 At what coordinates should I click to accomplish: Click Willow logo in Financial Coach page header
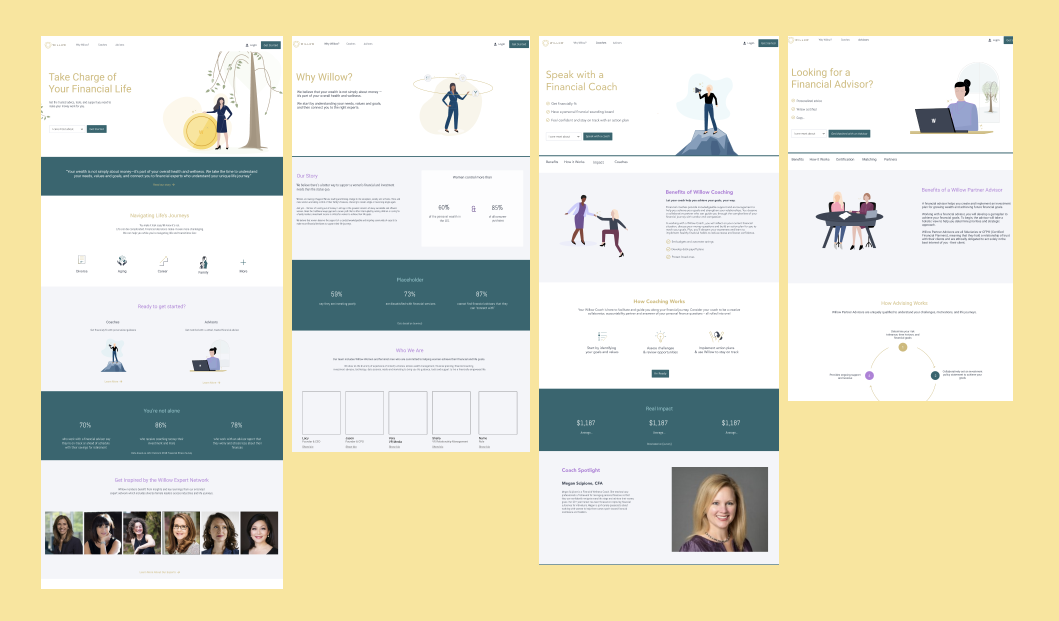coord(553,43)
